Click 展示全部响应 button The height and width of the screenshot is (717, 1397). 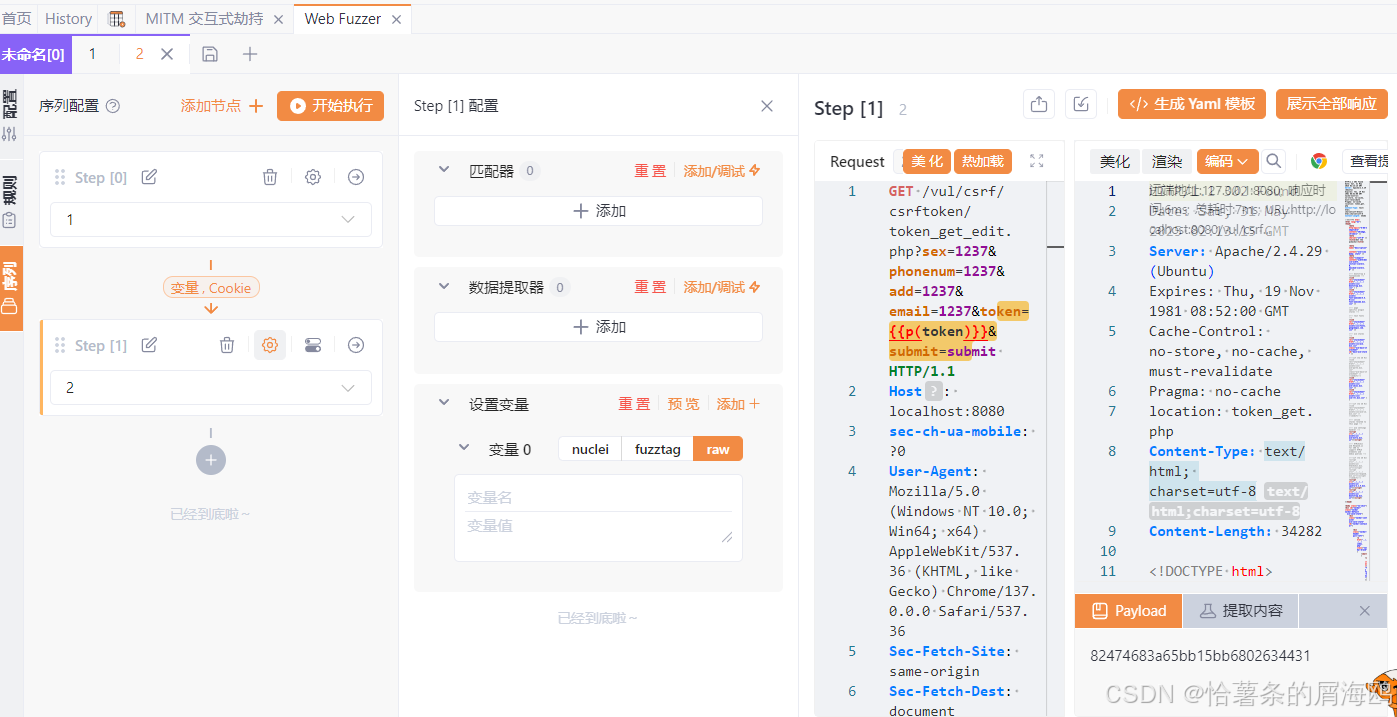click(x=1332, y=104)
